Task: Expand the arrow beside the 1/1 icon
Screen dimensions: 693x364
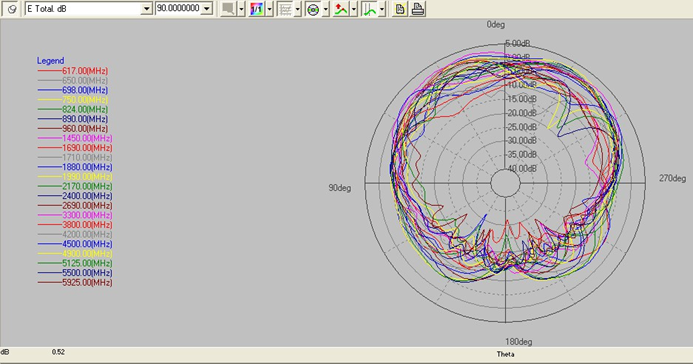Action: coord(270,9)
